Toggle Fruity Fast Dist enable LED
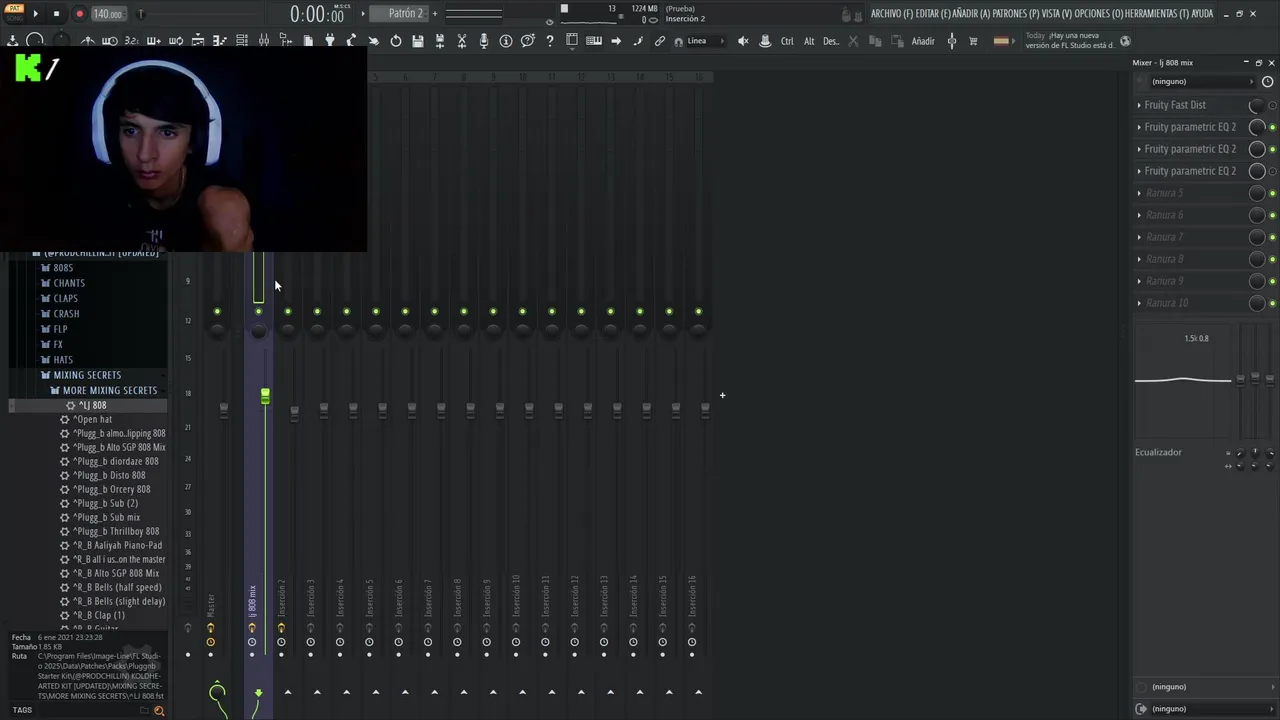1280x720 pixels. click(1272, 105)
